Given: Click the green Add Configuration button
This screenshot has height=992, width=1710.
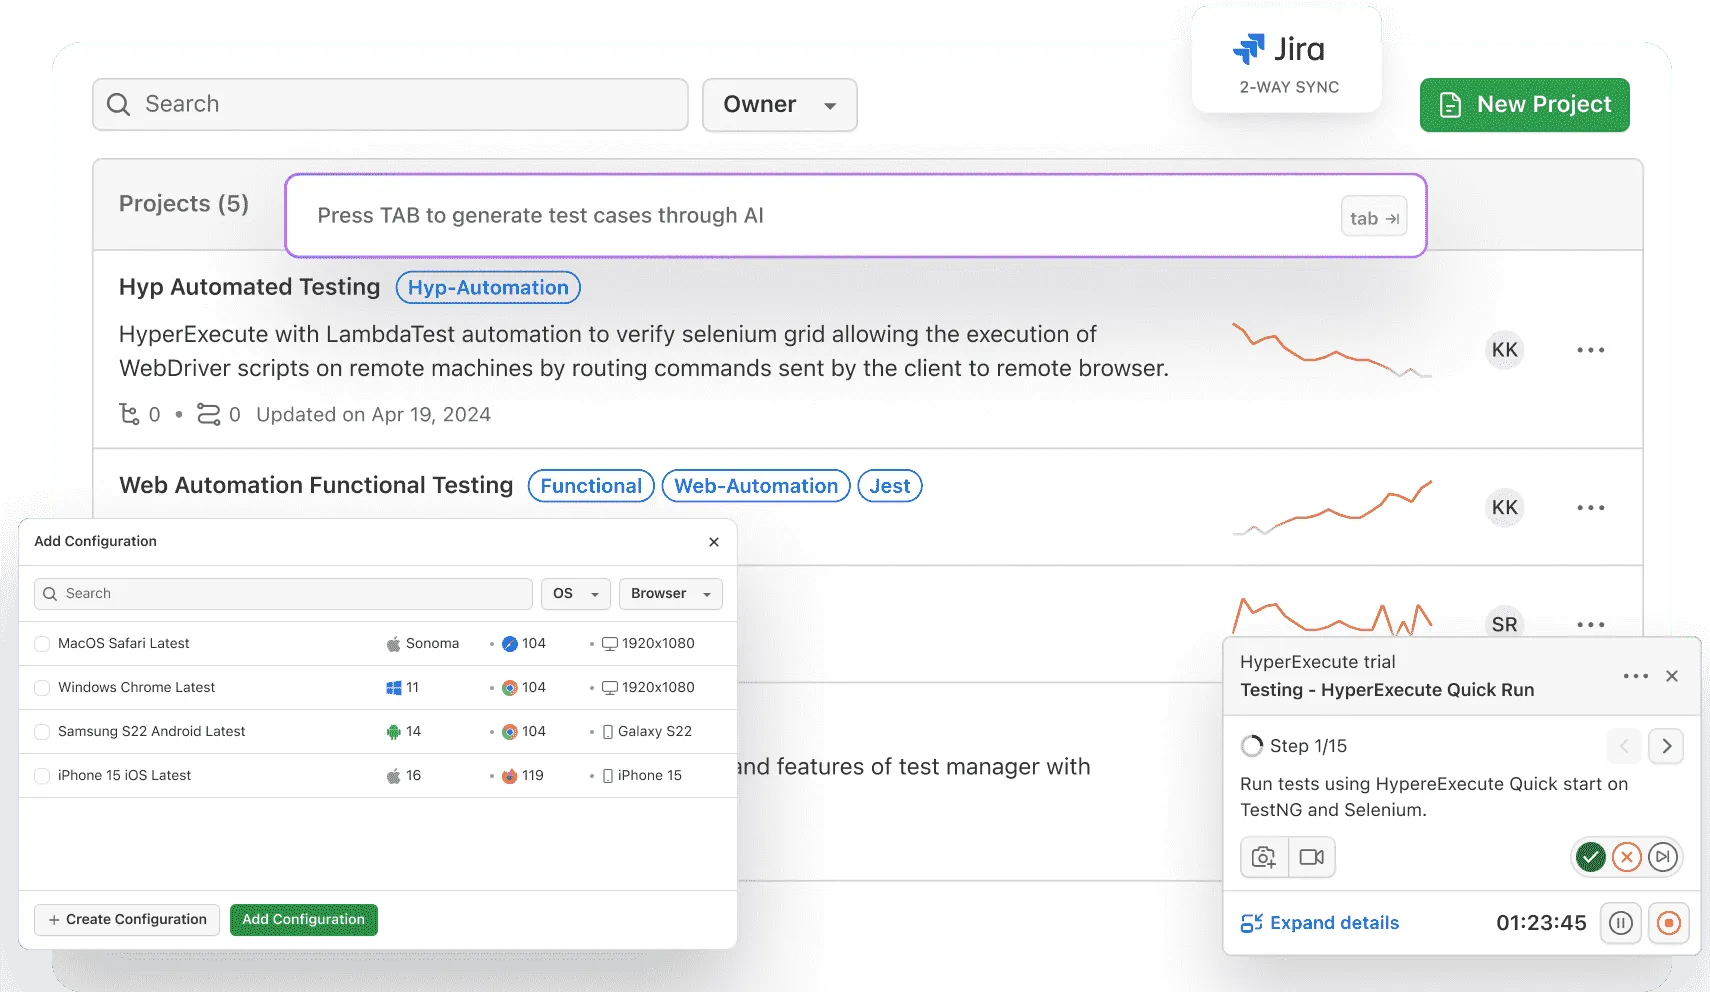Looking at the screenshot, I should pyautogui.click(x=304, y=920).
